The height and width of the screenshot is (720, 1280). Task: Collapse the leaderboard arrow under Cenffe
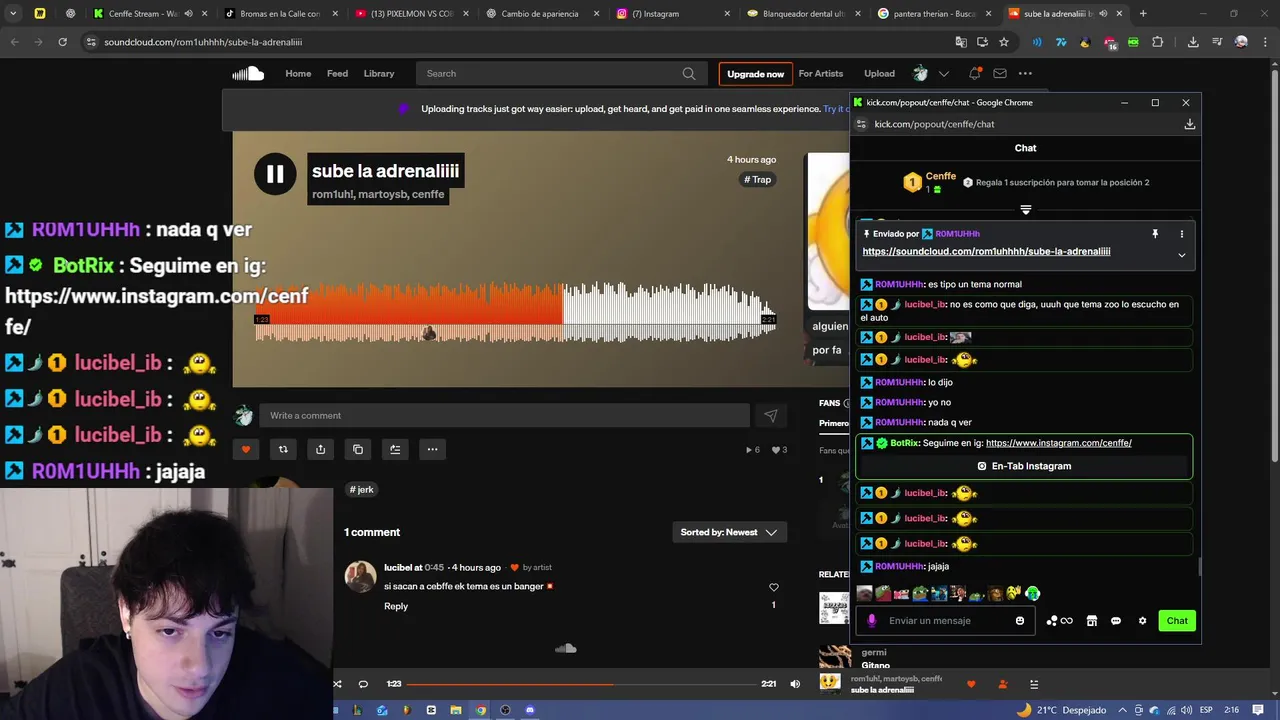coord(1025,210)
